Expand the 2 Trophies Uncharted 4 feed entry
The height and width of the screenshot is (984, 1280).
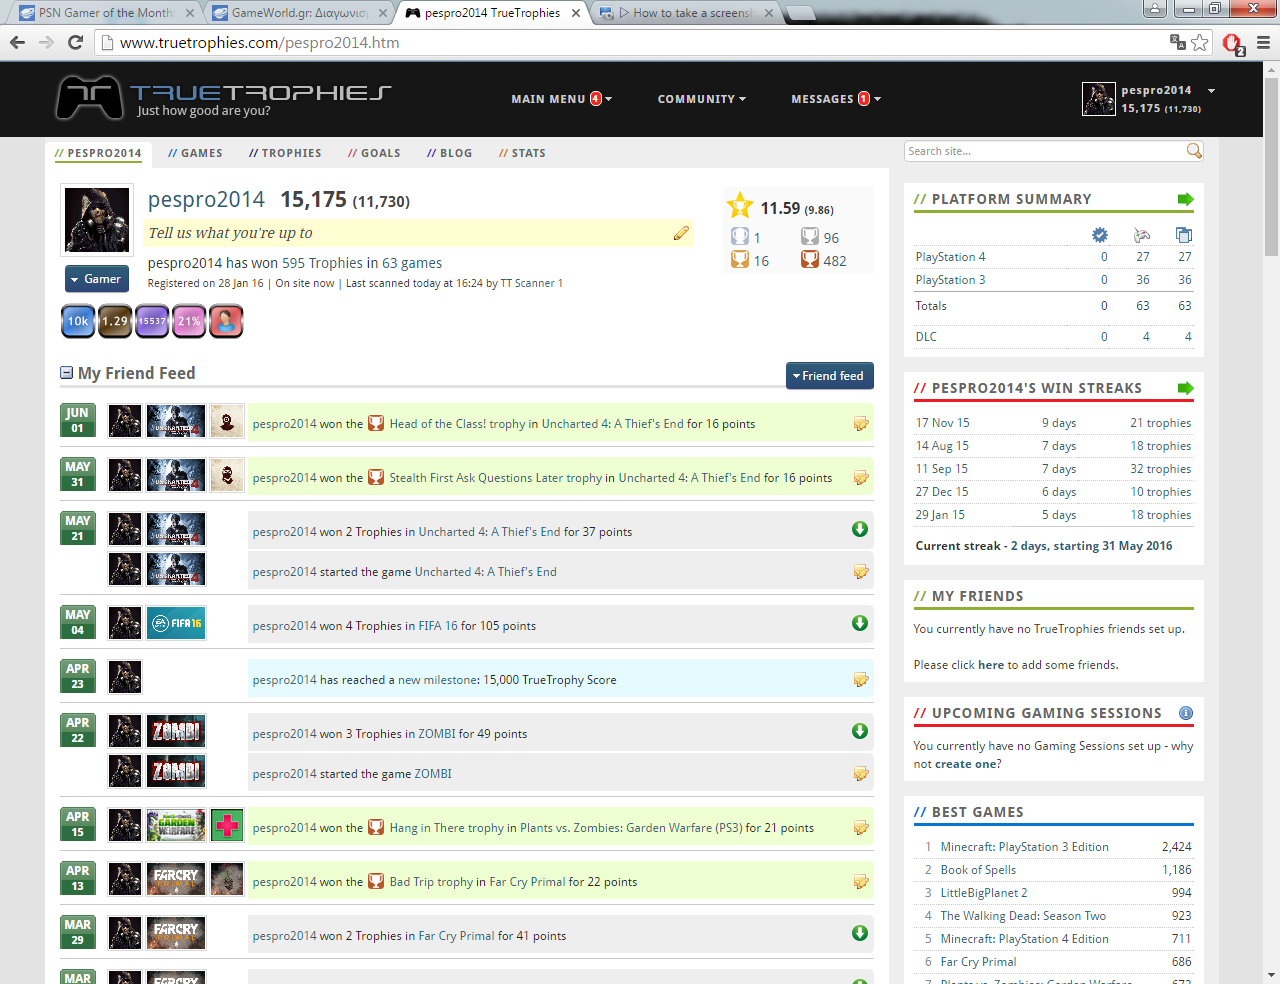(x=859, y=529)
